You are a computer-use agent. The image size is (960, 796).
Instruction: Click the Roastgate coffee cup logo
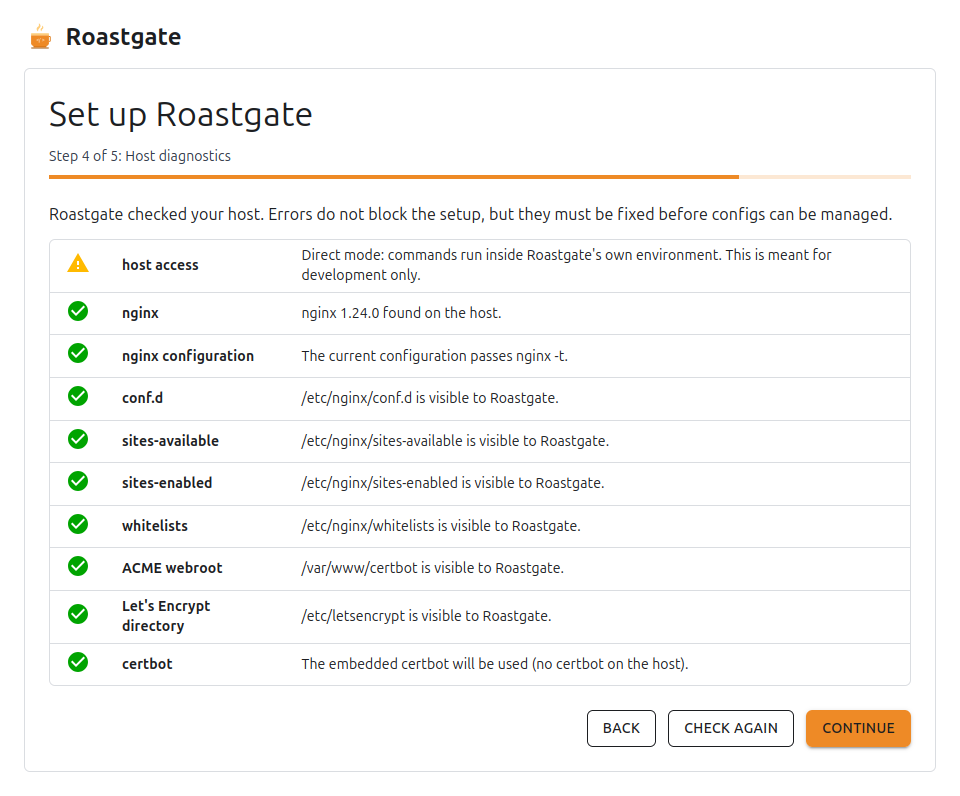pos(40,37)
